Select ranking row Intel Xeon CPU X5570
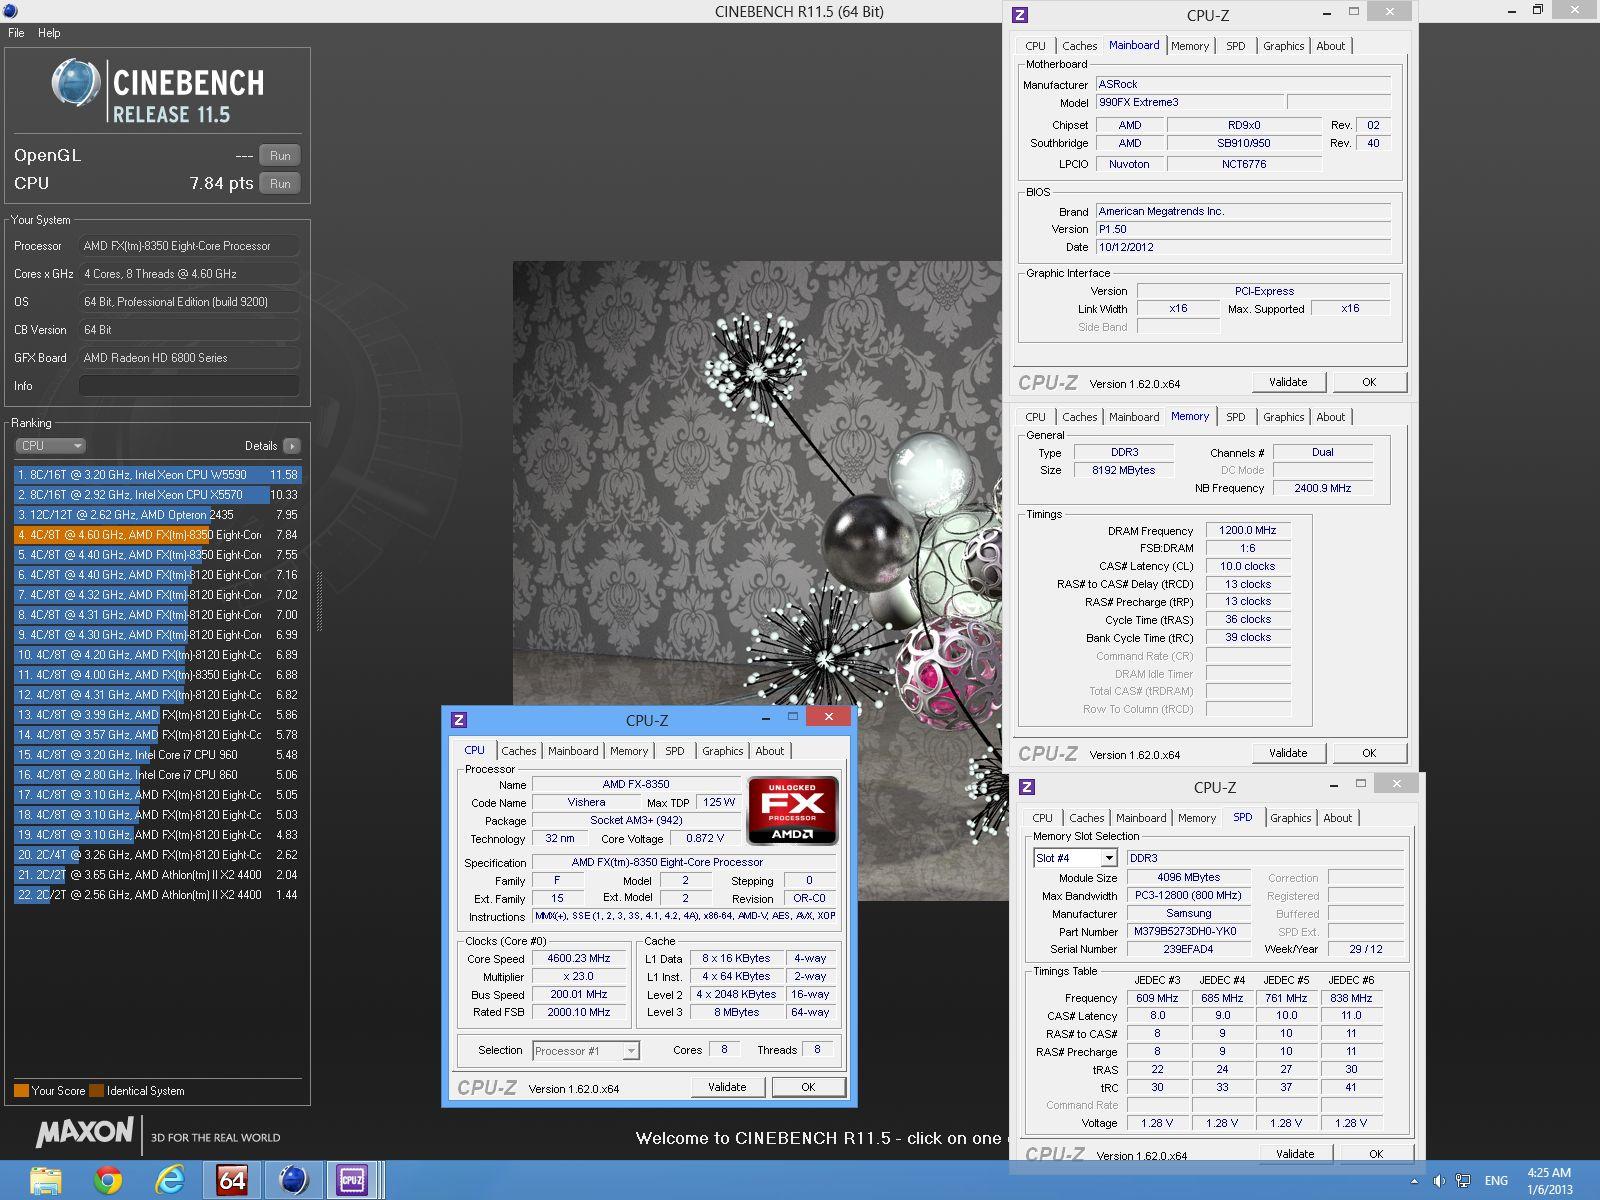1600x1200 pixels. click(x=157, y=495)
